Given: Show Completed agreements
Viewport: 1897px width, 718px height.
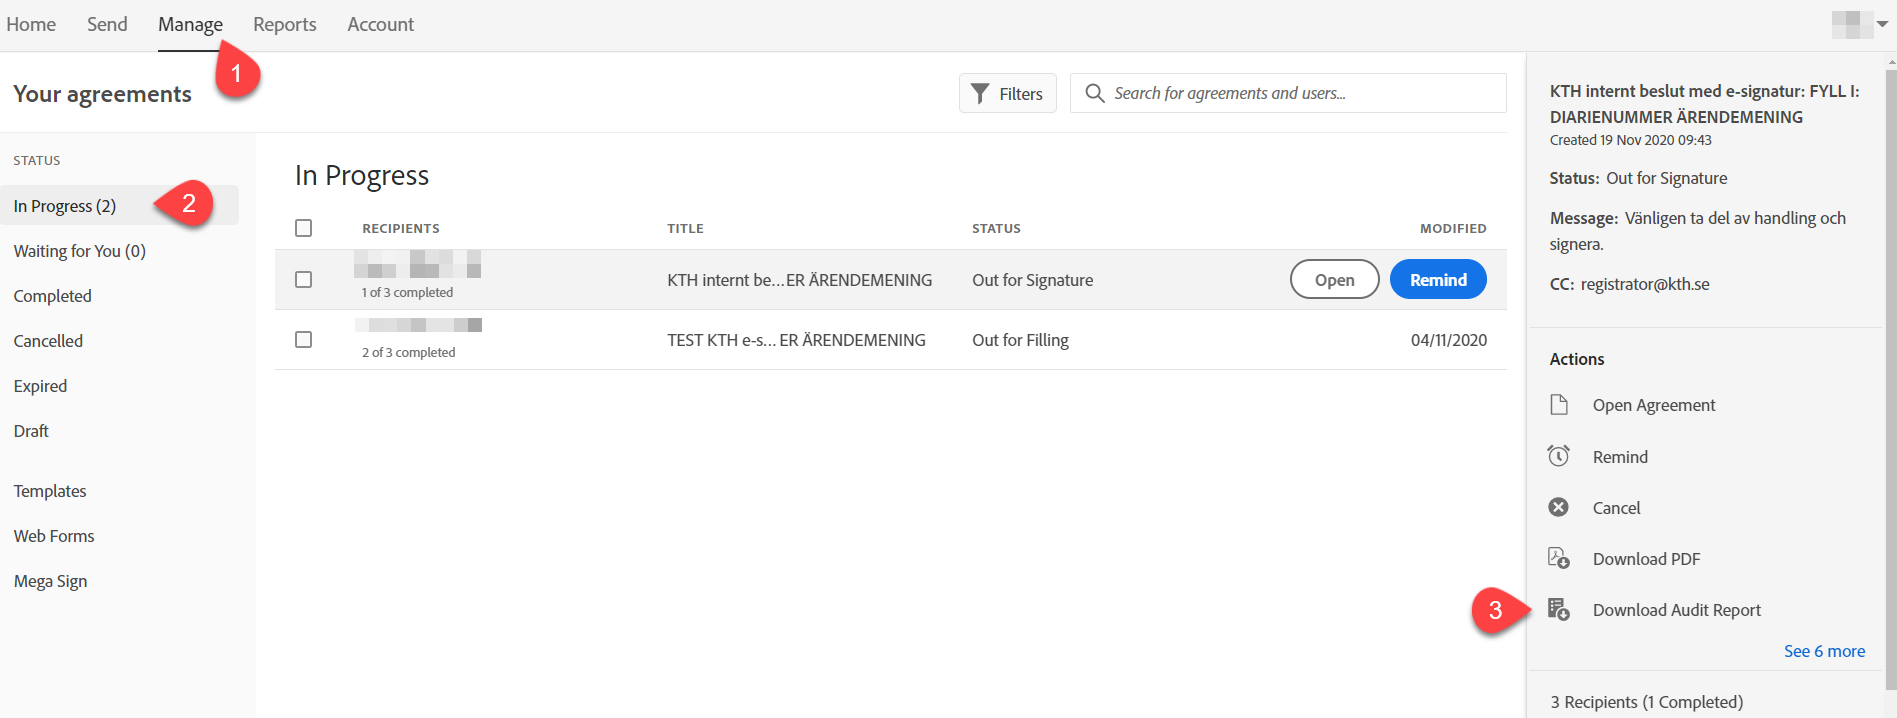Looking at the screenshot, I should click(x=52, y=296).
